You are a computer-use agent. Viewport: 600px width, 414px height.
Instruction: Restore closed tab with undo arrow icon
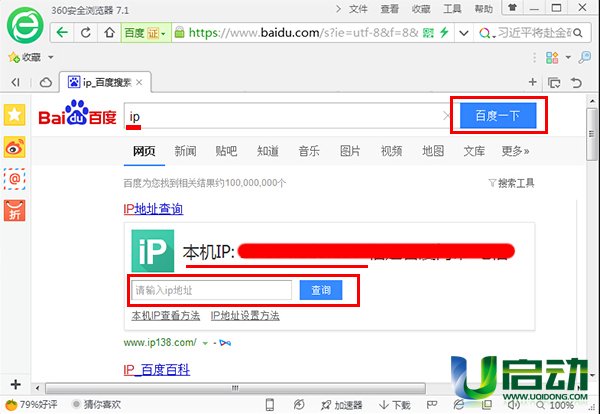576,82
